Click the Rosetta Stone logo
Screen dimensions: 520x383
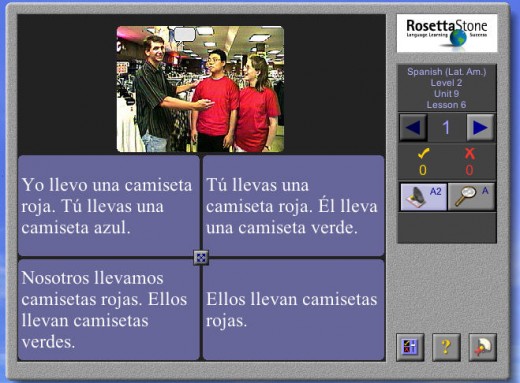[x=447, y=33]
